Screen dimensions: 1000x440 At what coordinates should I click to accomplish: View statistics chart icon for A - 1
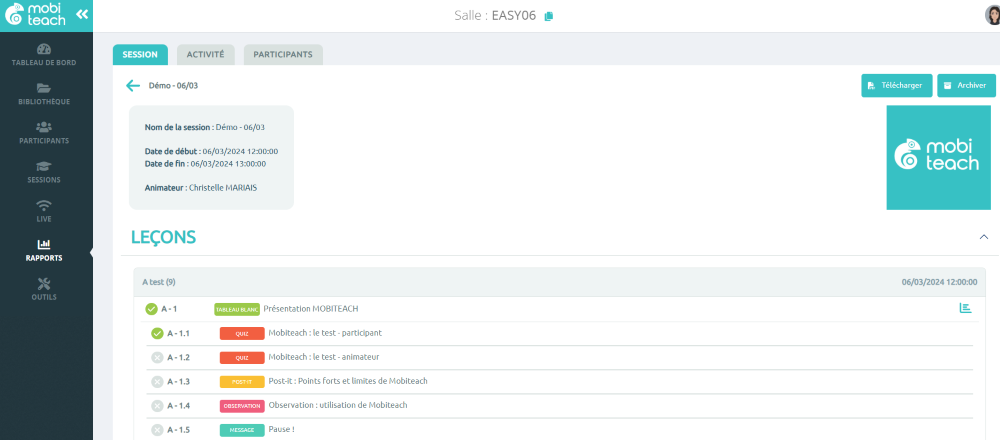(966, 308)
